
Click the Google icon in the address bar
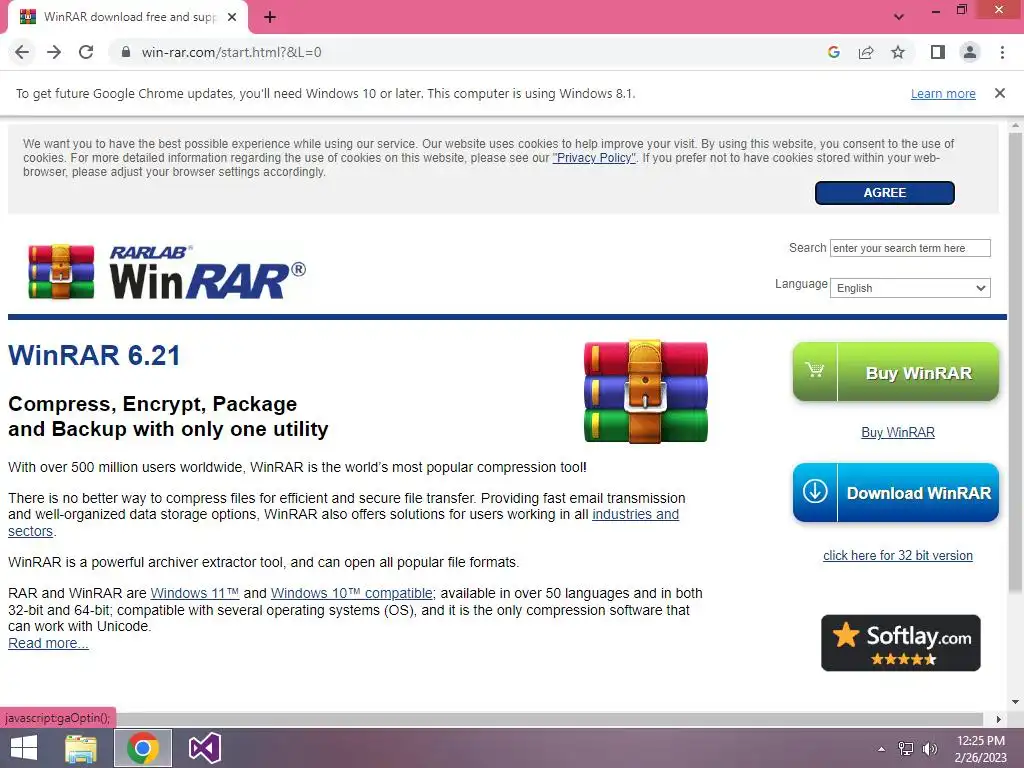click(833, 52)
